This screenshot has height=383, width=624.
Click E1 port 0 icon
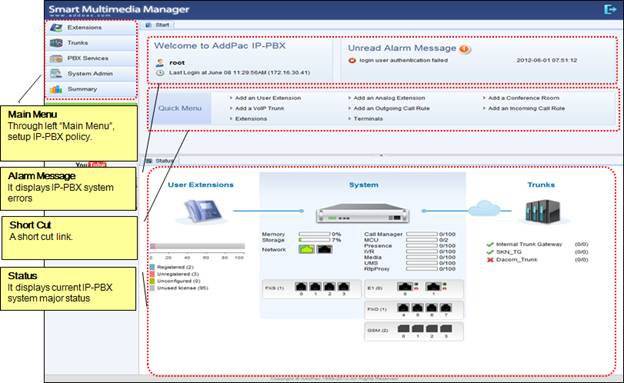click(x=405, y=287)
